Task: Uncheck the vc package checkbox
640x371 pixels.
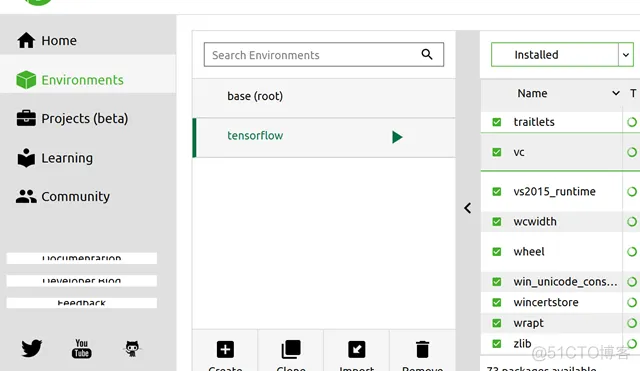Action: click(x=497, y=152)
